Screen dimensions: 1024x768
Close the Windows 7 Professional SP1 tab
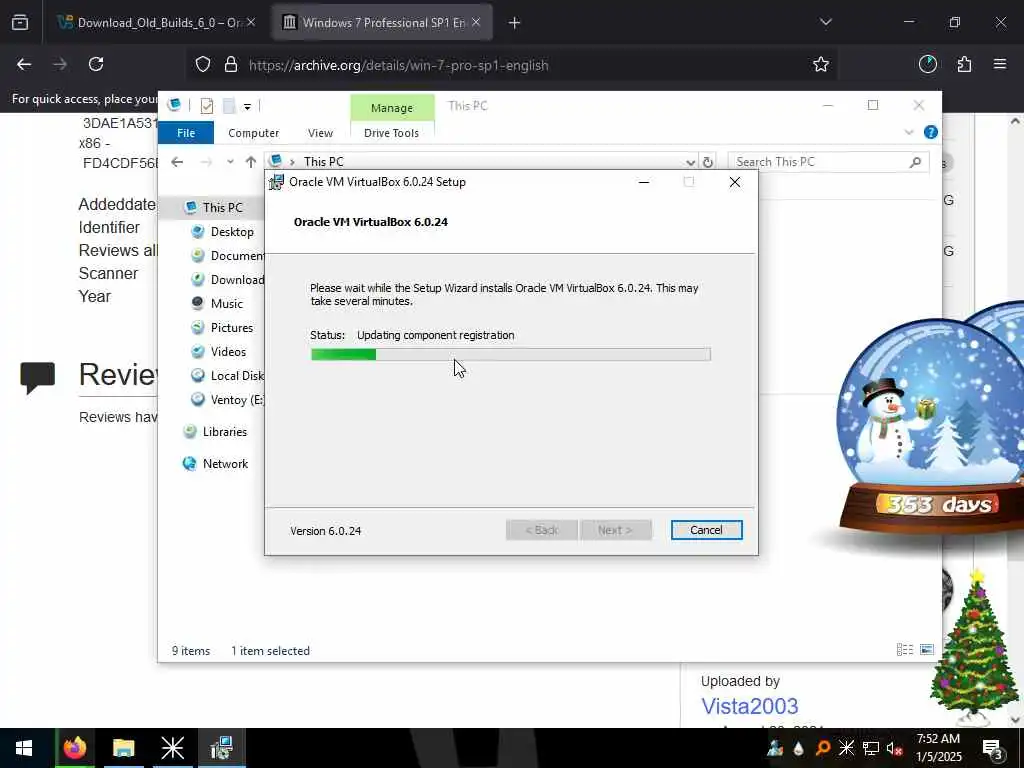pos(476,23)
